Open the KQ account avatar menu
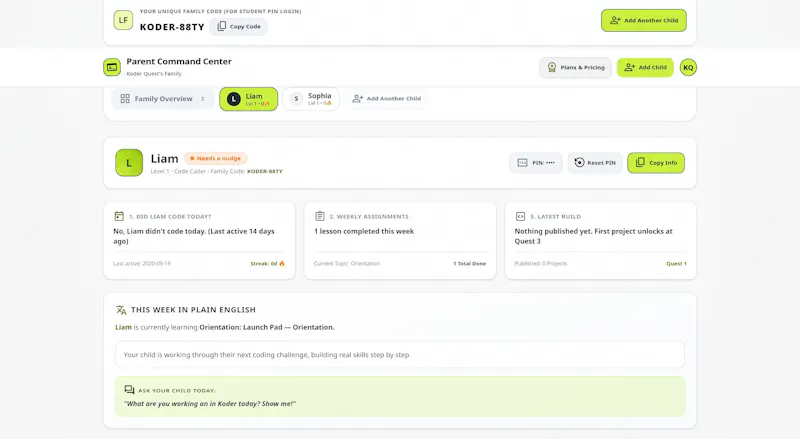 688,67
